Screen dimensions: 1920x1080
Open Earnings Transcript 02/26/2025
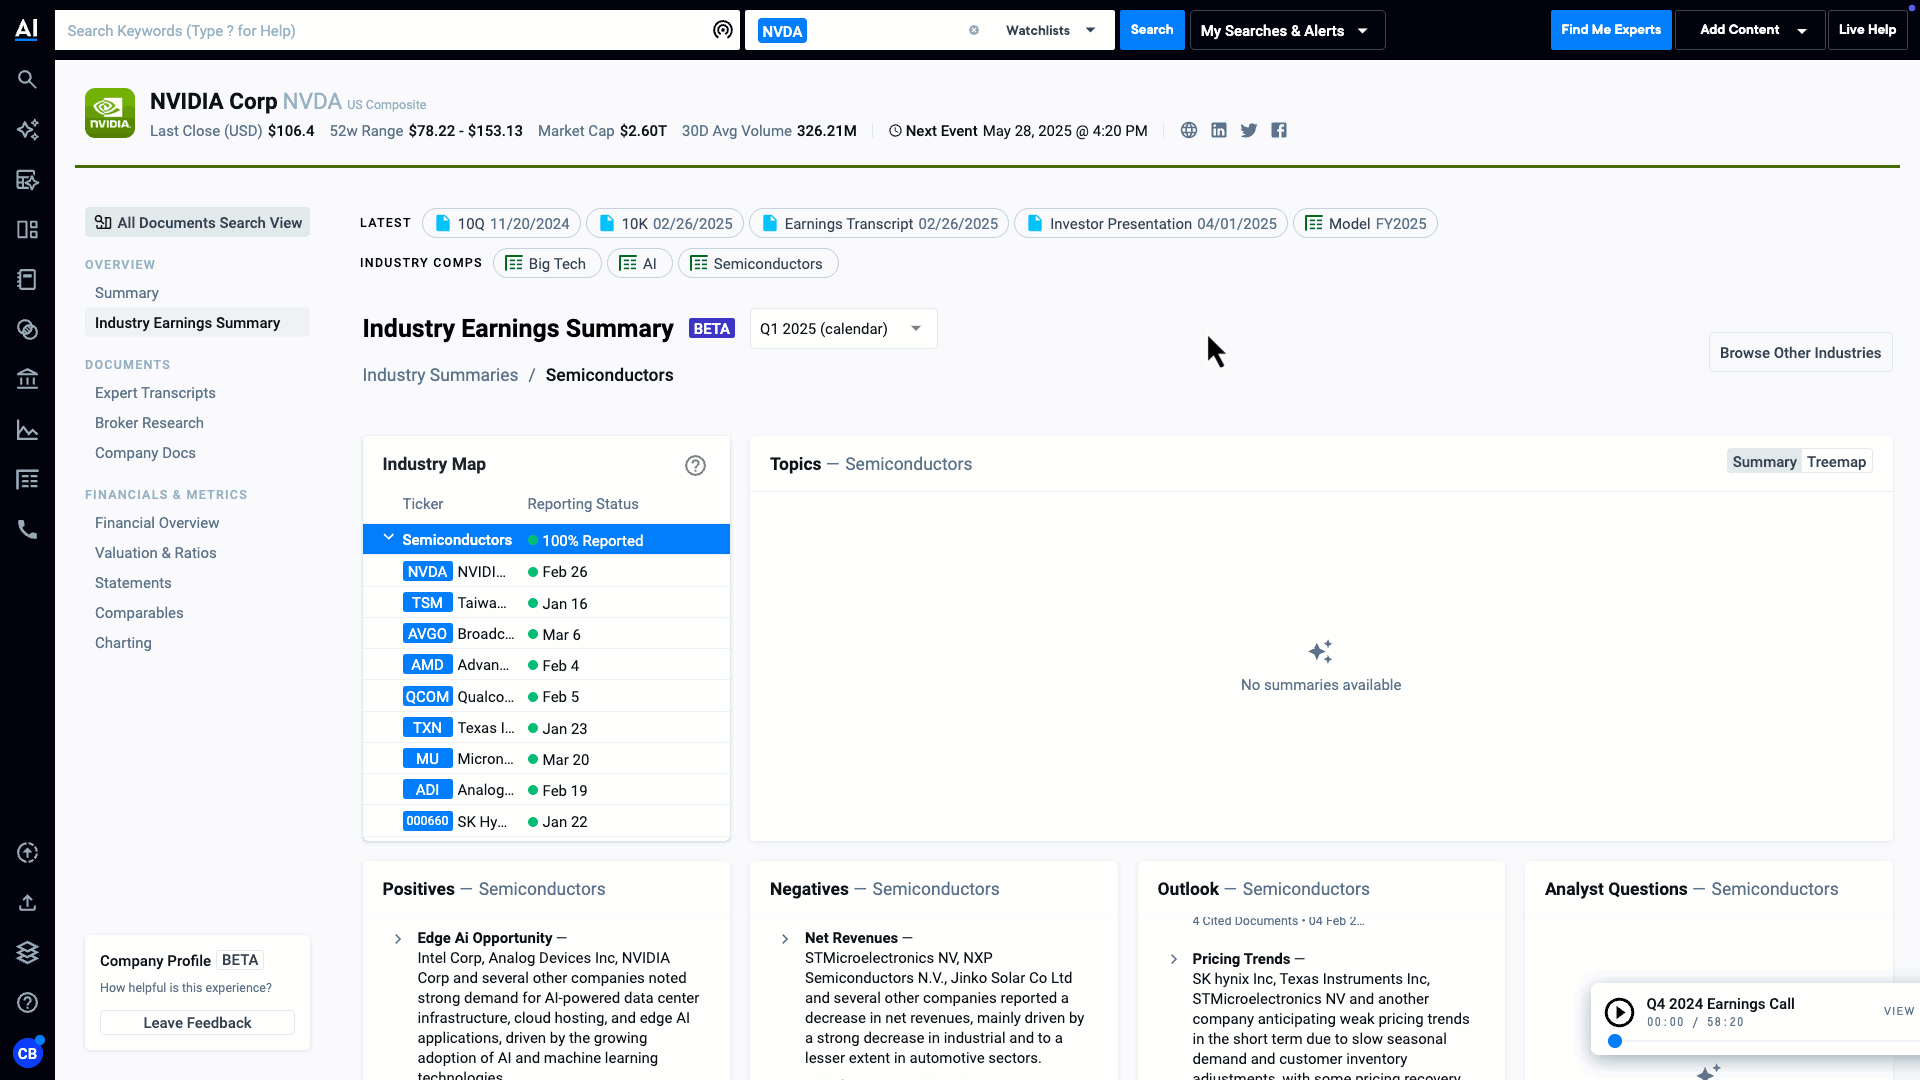(x=879, y=223)
